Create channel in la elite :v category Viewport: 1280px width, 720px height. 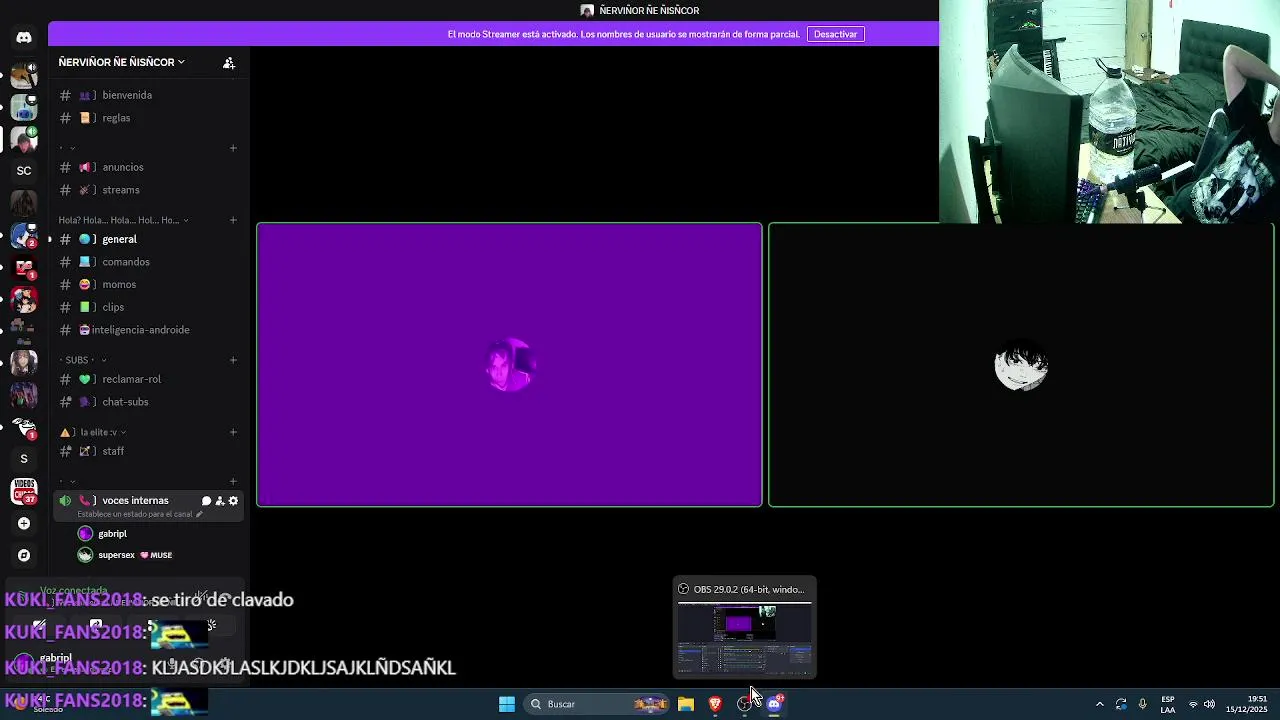pyautogui.click(x=233, y=432)
